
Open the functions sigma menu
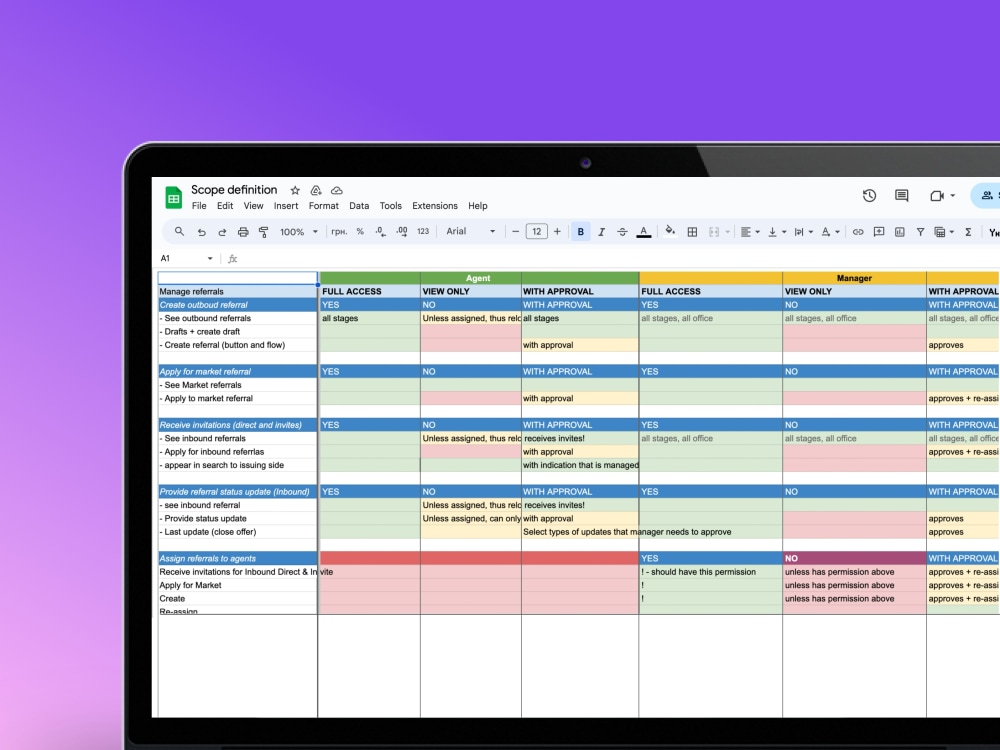(968, 232)
